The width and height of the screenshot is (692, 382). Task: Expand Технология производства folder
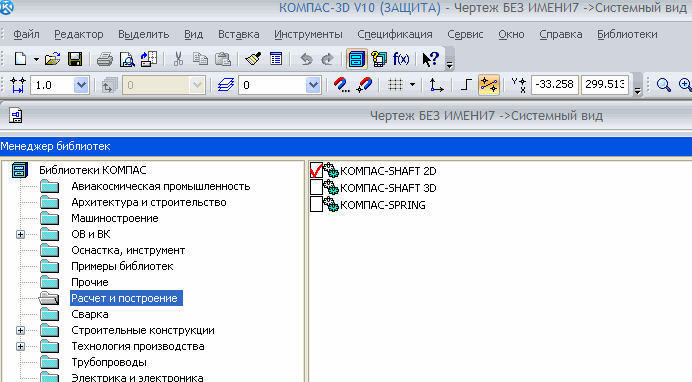[20, 346]
